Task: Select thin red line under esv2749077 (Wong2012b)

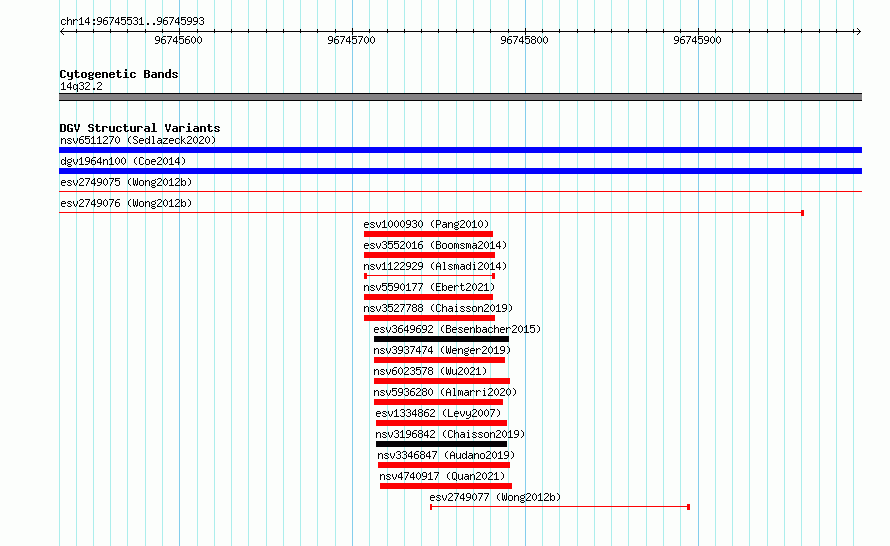Action: (560, 507)
